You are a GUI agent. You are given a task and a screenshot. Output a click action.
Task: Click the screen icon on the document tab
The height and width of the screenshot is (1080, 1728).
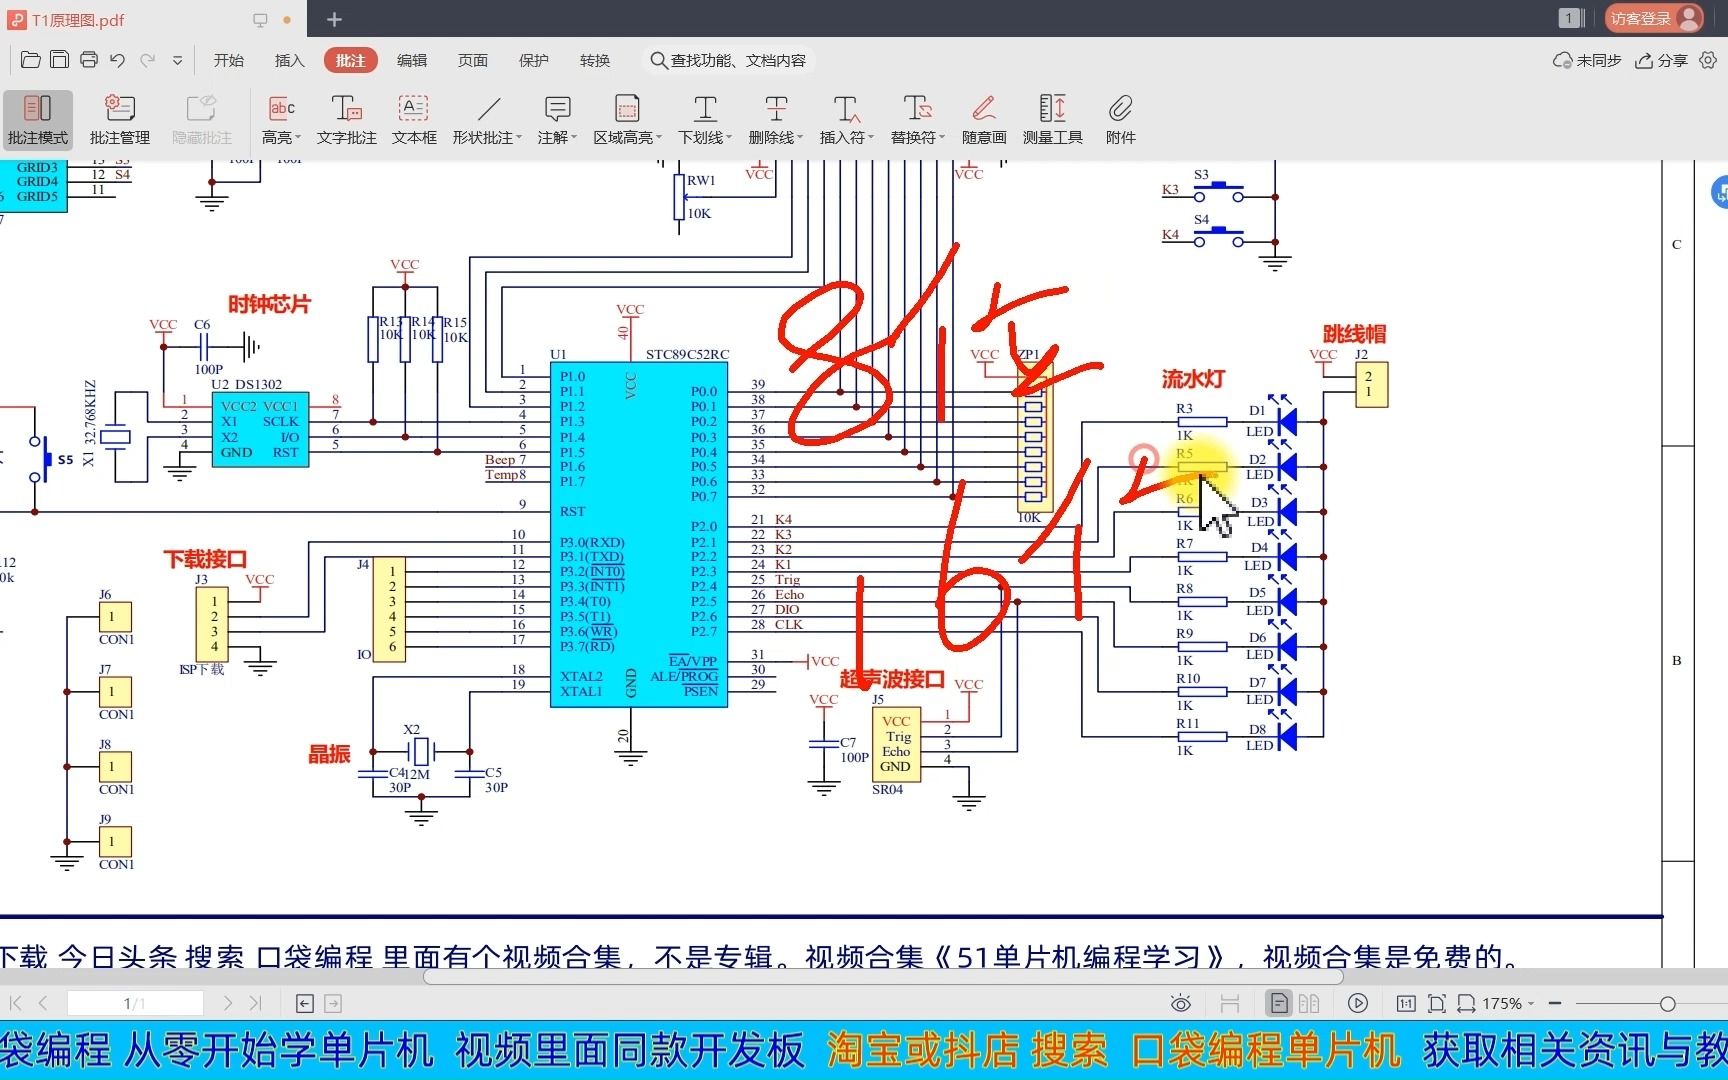(x=260, y=19)
